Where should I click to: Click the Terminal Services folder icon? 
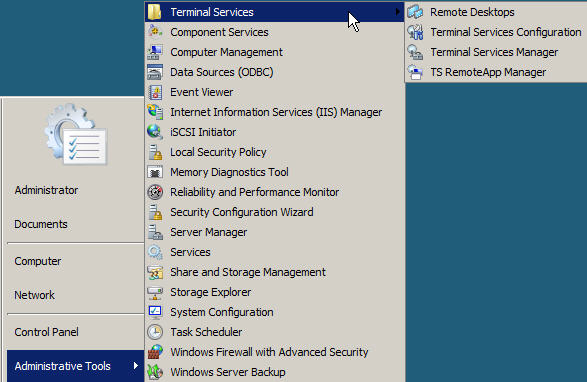[155, 12]
